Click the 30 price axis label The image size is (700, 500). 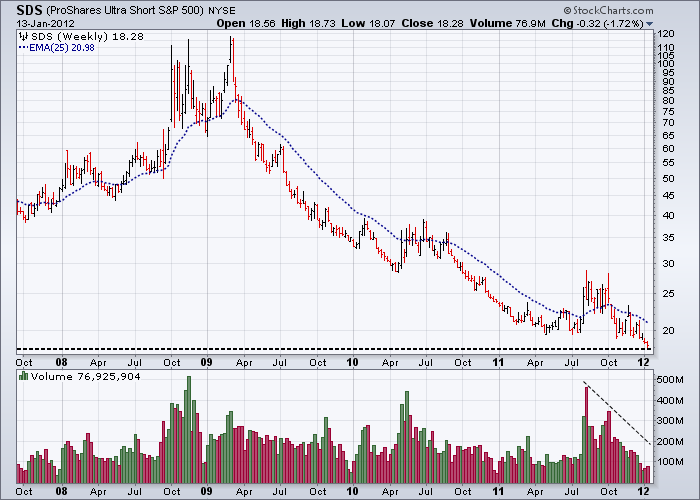pyautogui.click(x=668, y=264)
